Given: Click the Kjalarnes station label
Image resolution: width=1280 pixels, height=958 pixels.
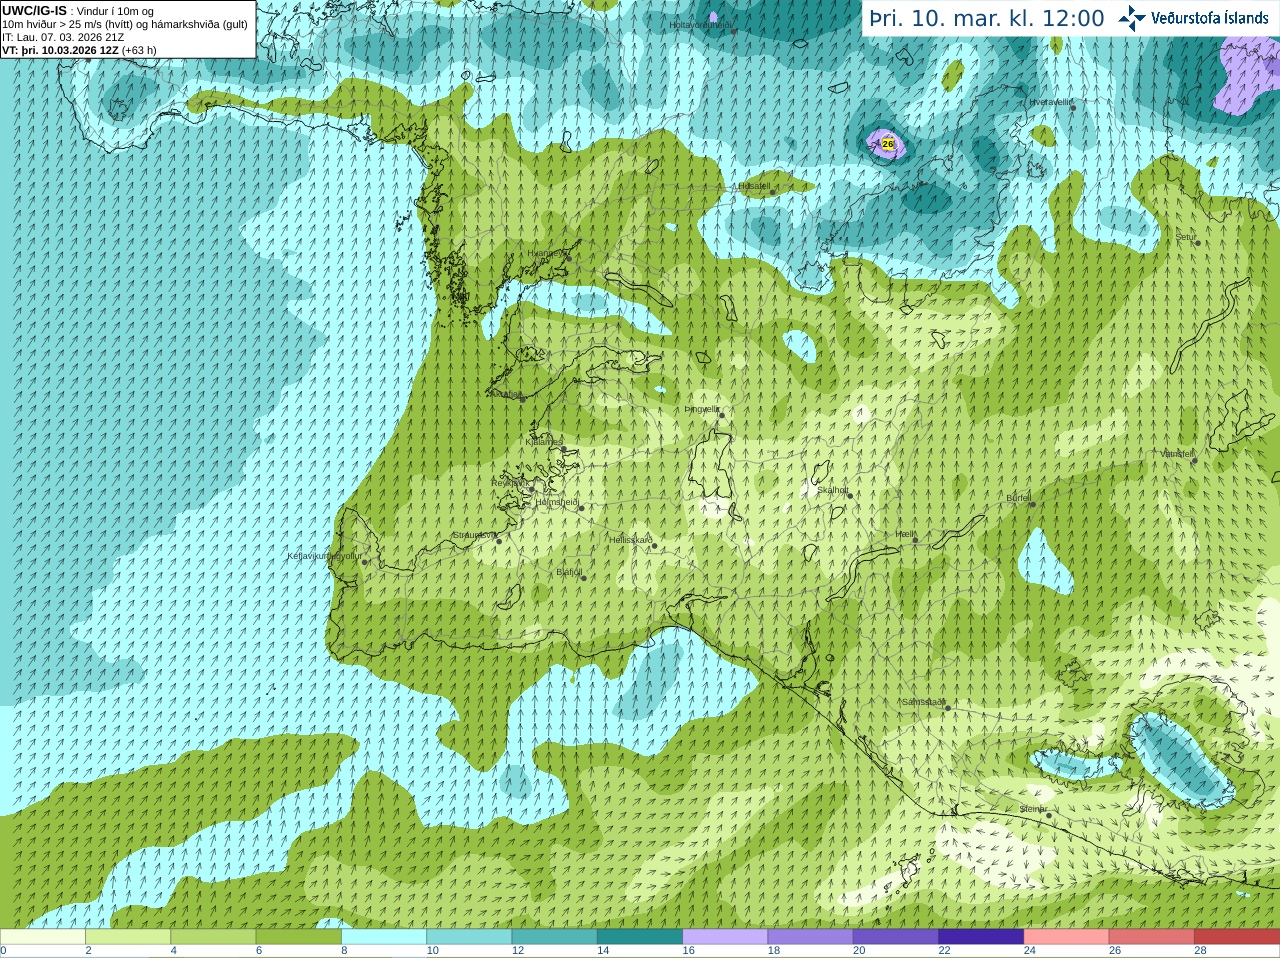Looking at the screenshot, I should pyautogui.click(x=544, y=441).
